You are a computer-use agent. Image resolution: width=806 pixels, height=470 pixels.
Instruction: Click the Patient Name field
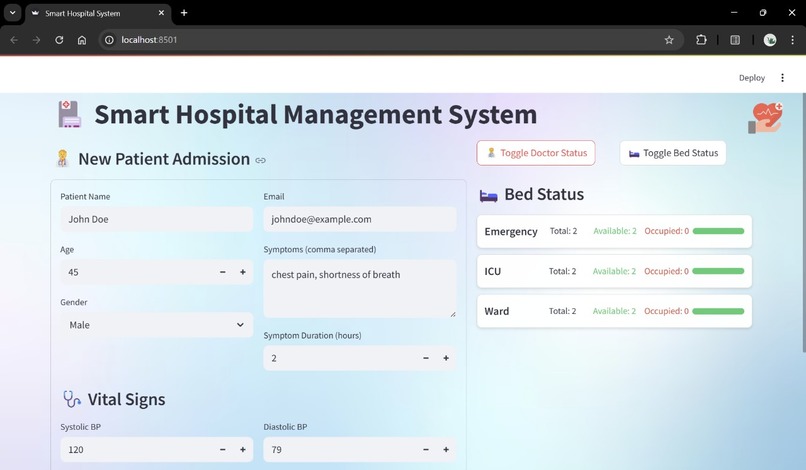coord(156,219)
